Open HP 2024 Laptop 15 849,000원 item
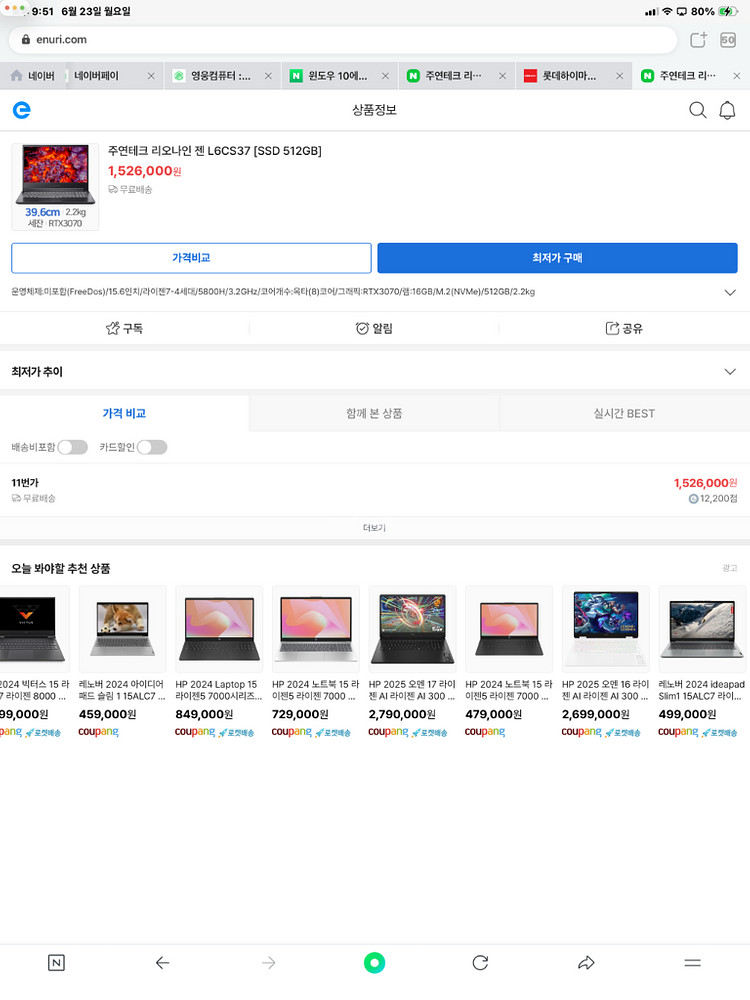The height and width of the screenshot is (1000, 750). tap(219, 661)
